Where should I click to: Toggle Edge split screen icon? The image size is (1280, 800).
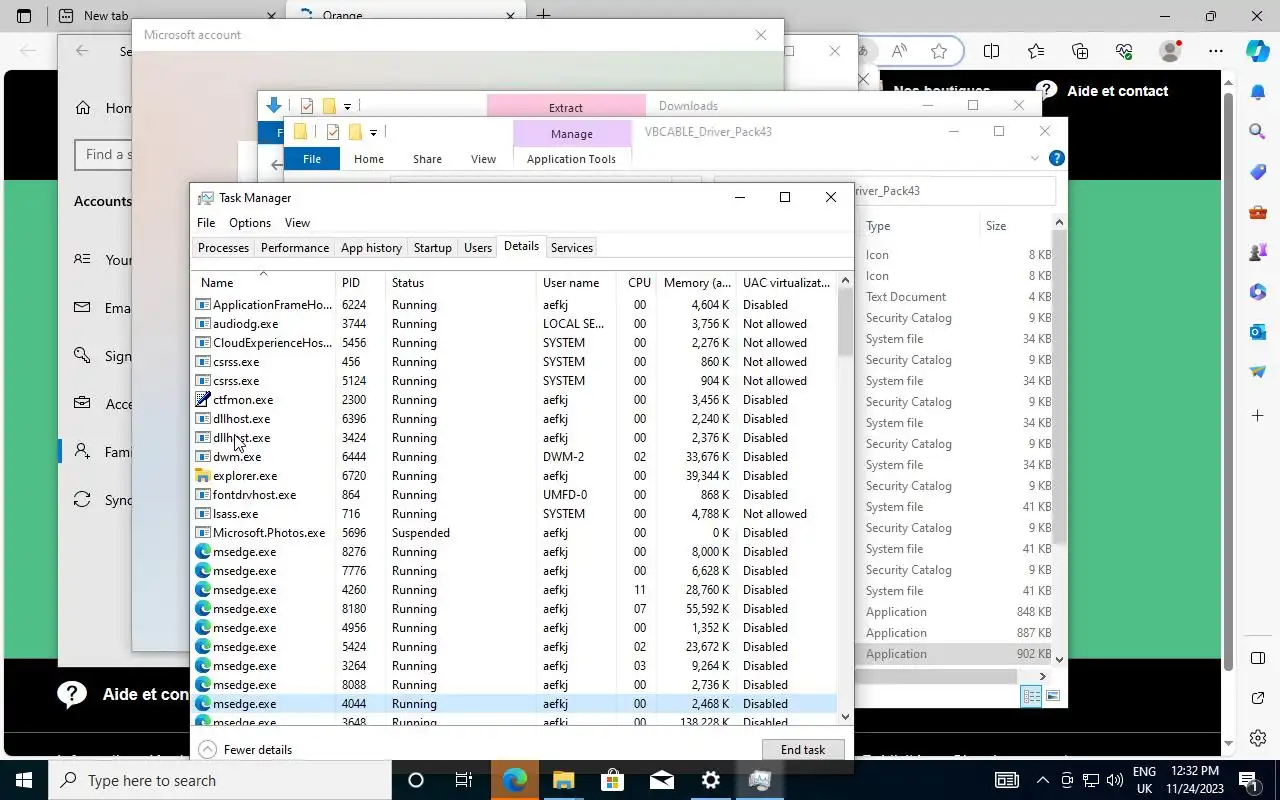pyautogui.click(x=991, y=51)
